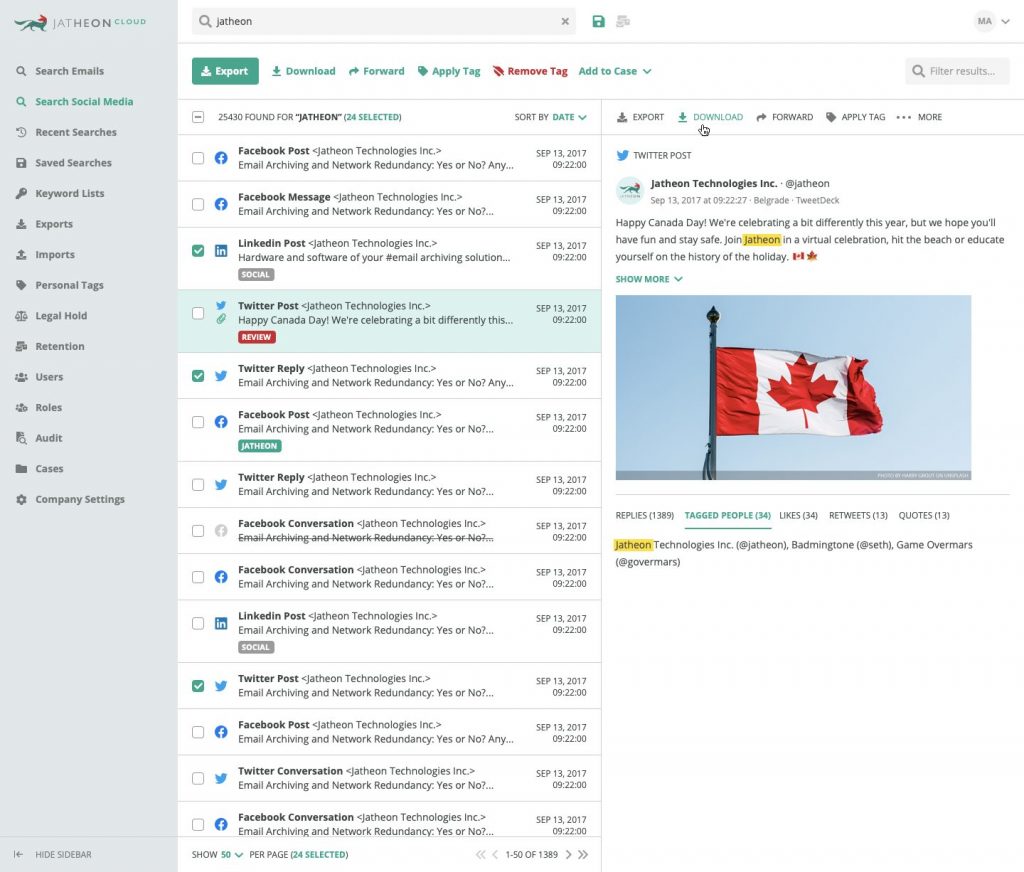Expand tweet text with Show More

[x=649, y=280]
